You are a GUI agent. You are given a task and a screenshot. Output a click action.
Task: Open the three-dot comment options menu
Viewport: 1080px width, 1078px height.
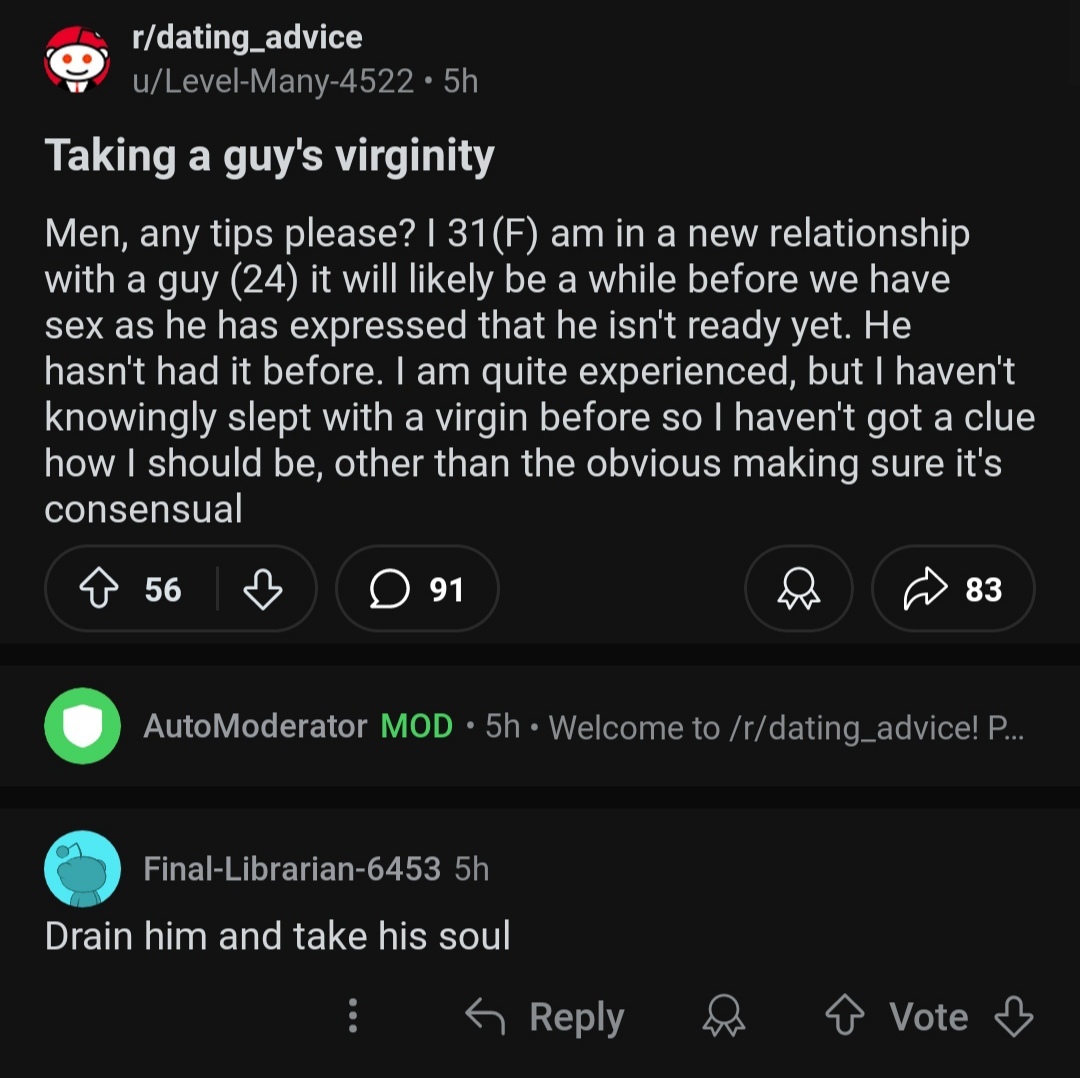coord(352,1017)
